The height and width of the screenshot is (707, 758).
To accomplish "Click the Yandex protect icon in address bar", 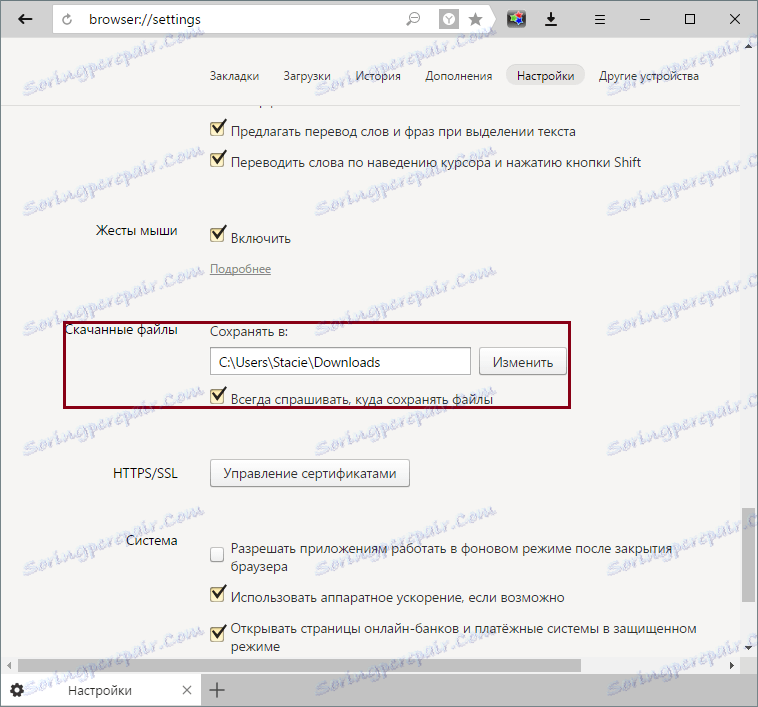I will click(449, 19).
